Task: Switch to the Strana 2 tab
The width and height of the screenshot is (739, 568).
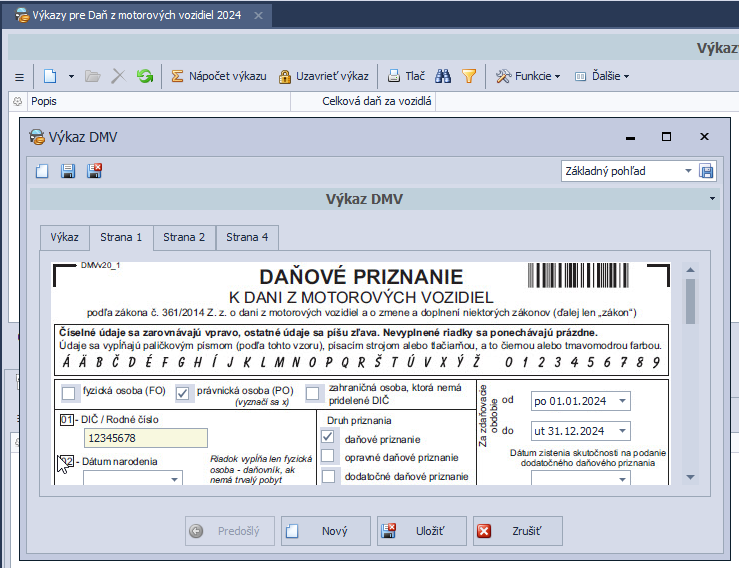Action: pos(184,237)
